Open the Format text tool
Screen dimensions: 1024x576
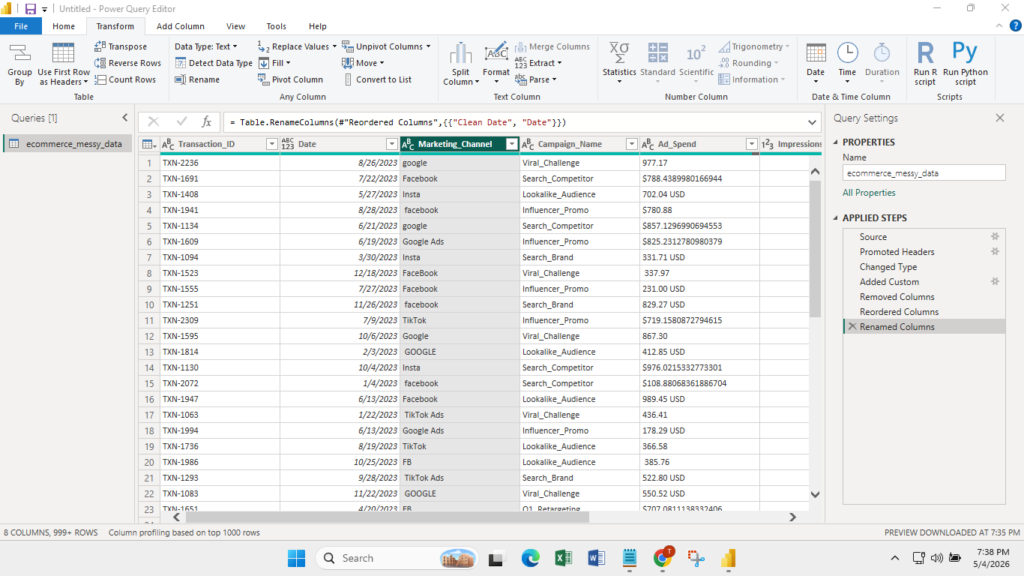(x=496, y=64)
